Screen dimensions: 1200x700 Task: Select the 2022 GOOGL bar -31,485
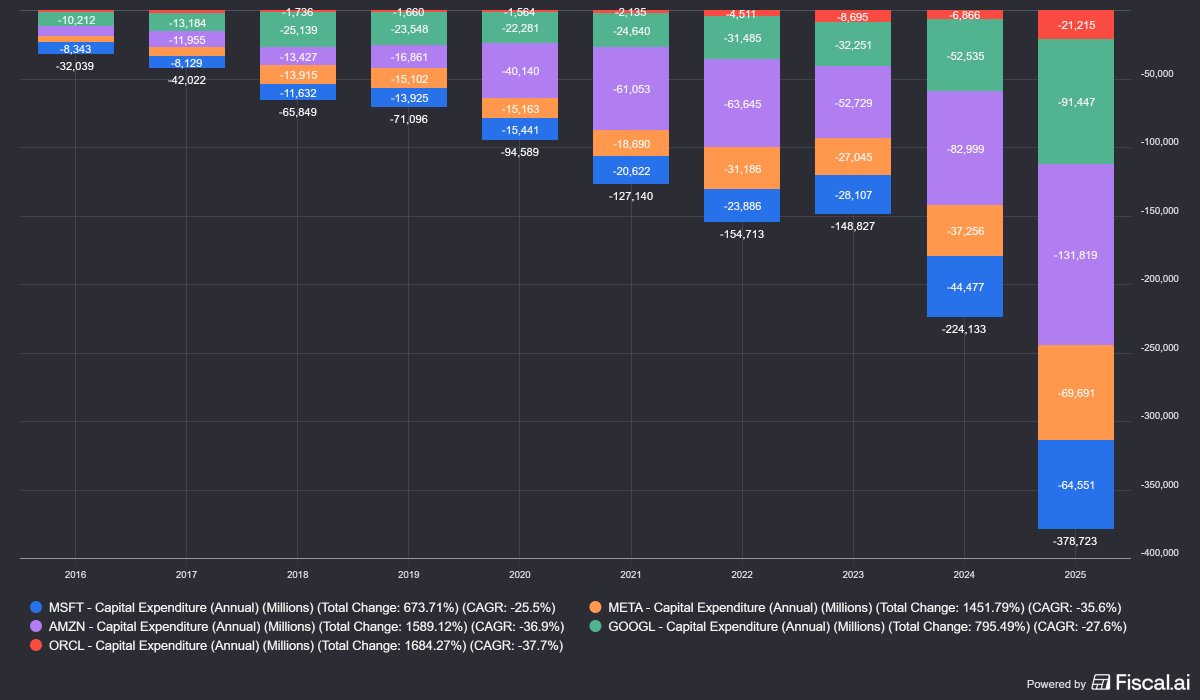(742, 38)
